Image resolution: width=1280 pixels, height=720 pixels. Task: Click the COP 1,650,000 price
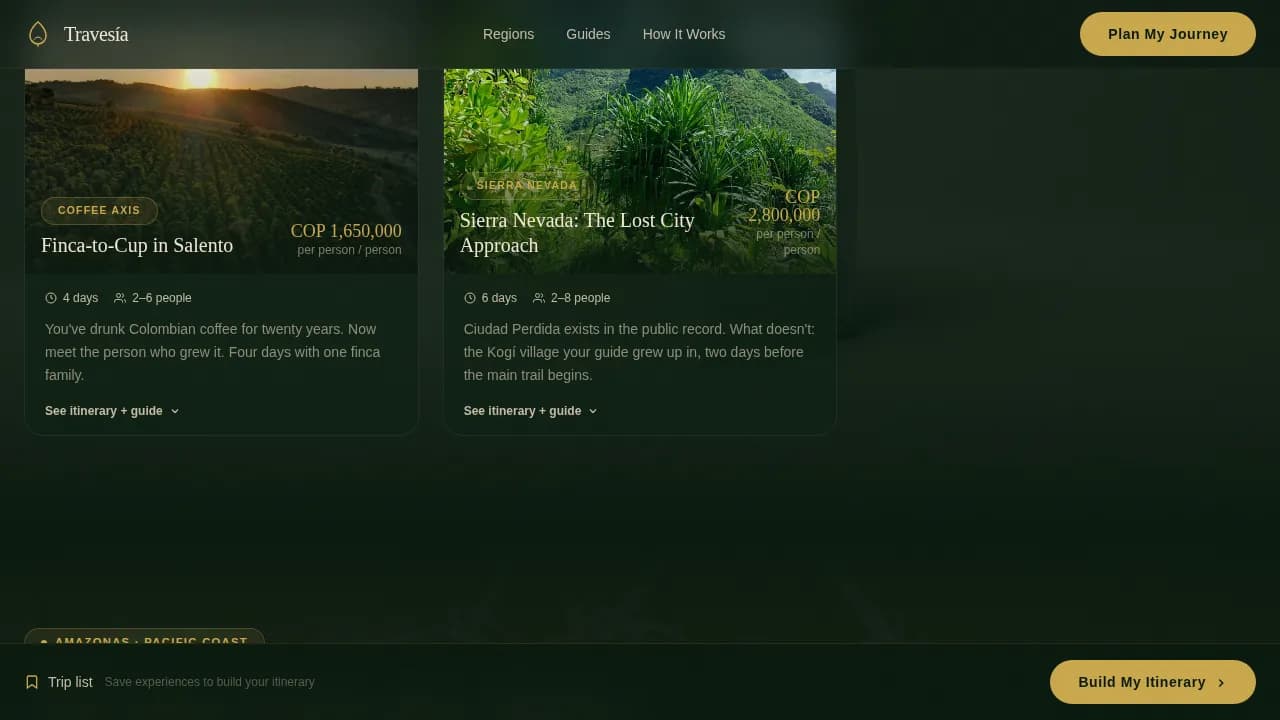click(x=346, y=231)
